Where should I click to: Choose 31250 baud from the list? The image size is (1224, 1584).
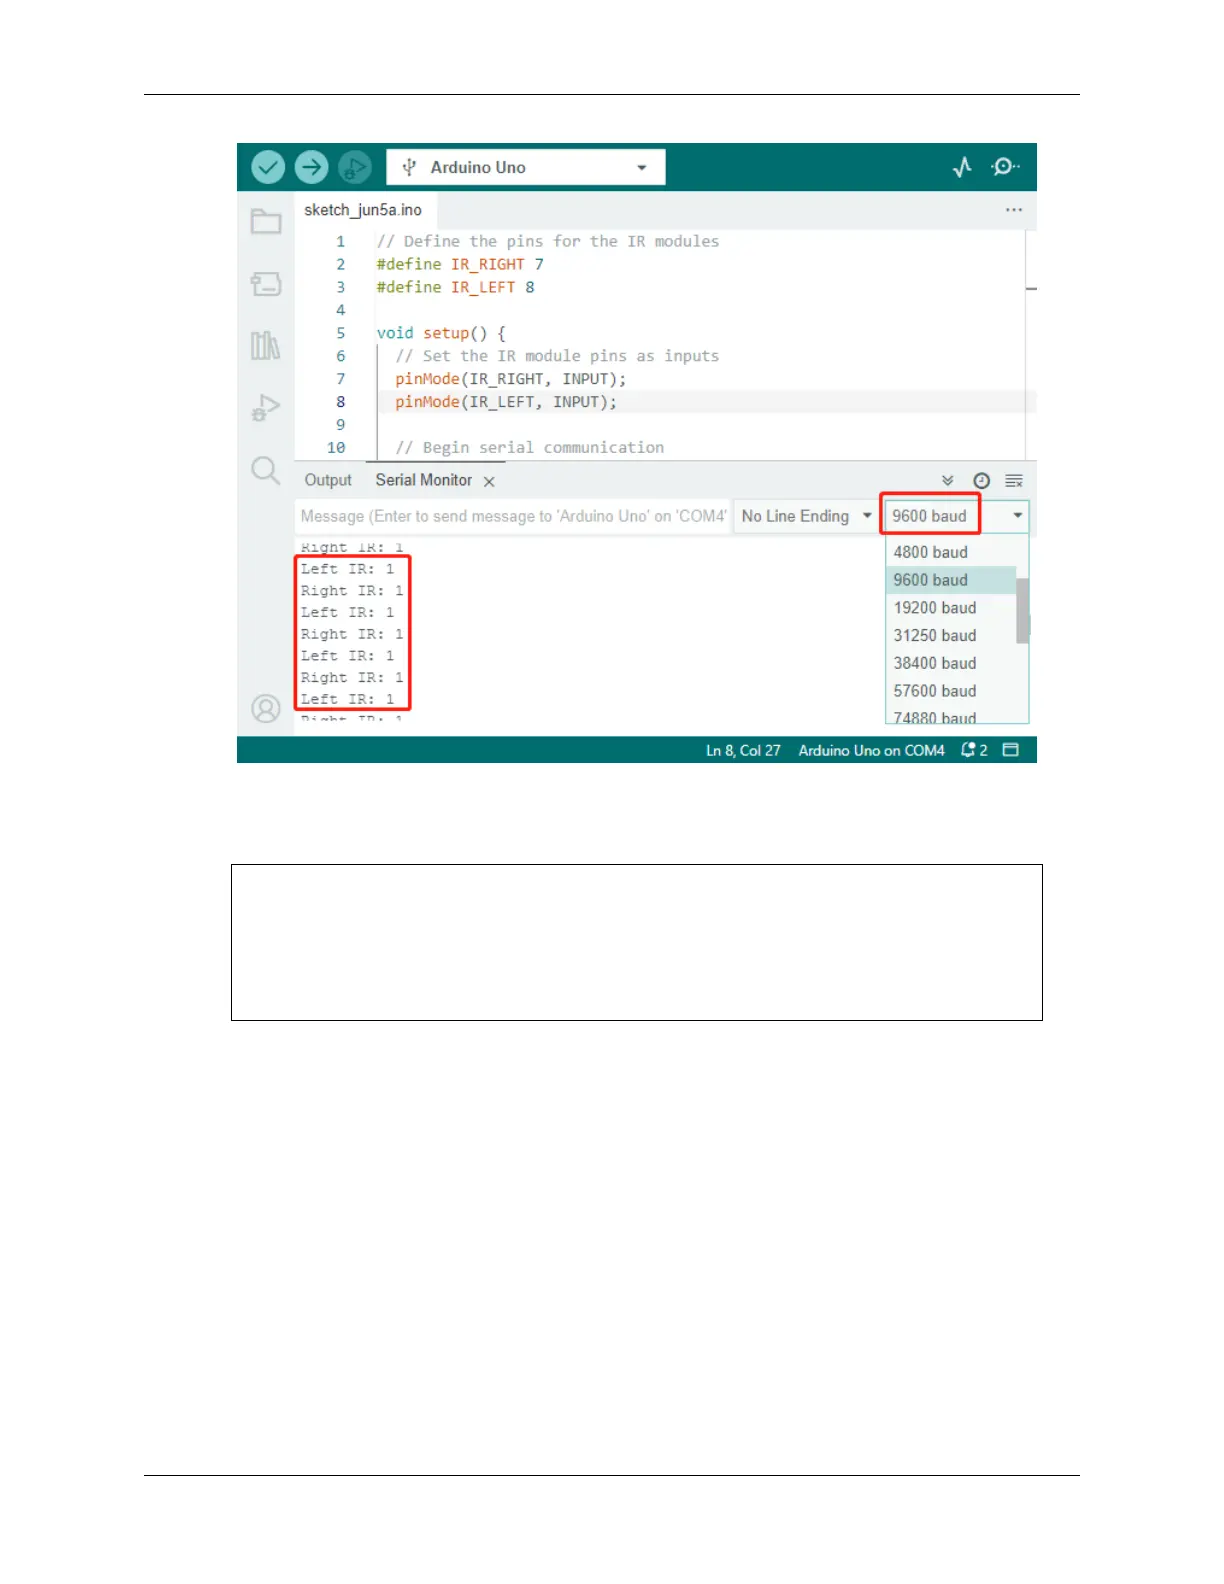coord(950,636)
